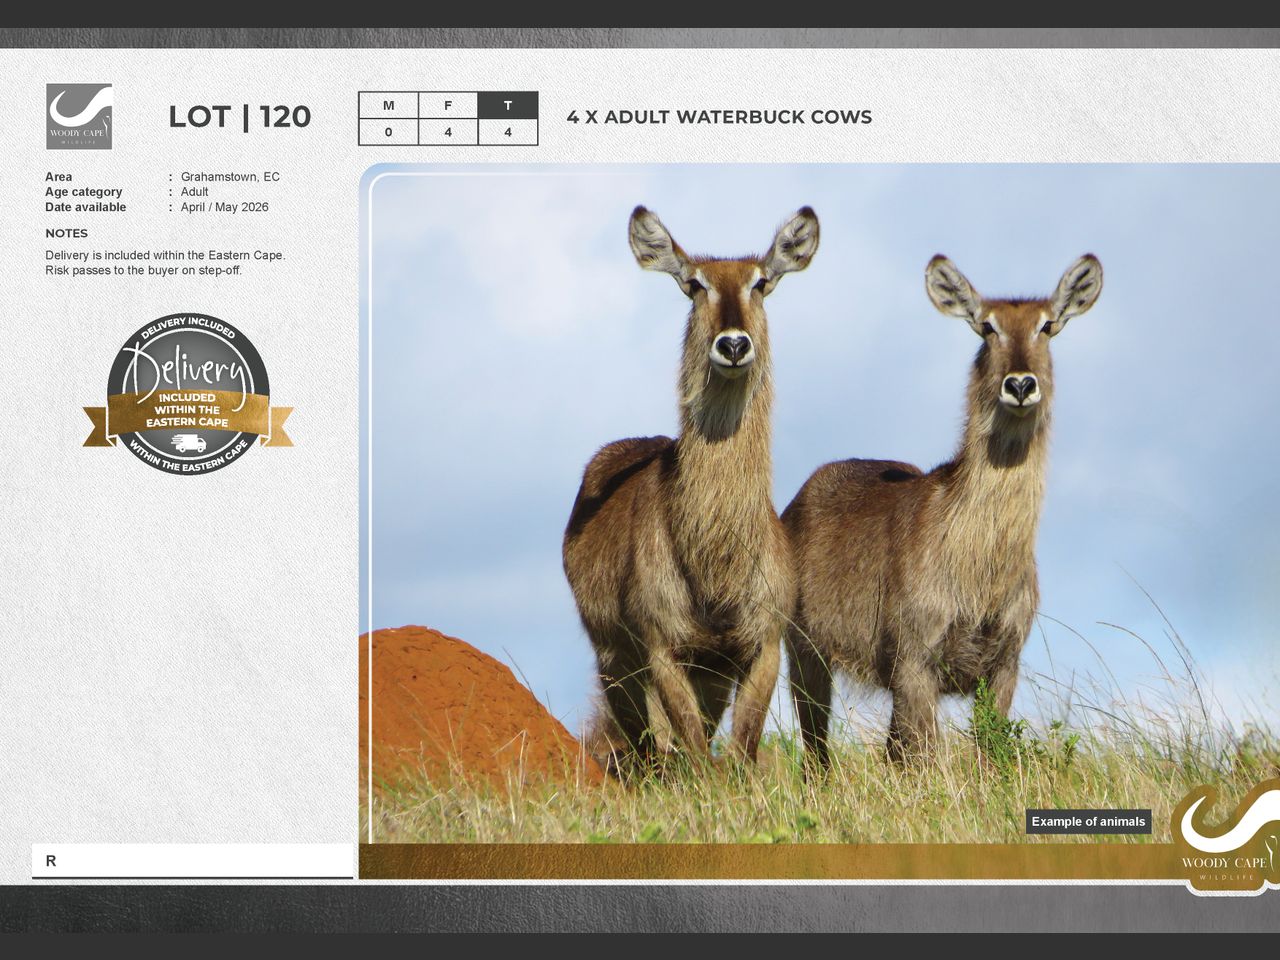The height and width of the screenshot is (960, 1280).
Task: Click the 'April / May 2026' date value
Action: pos(224,207)
